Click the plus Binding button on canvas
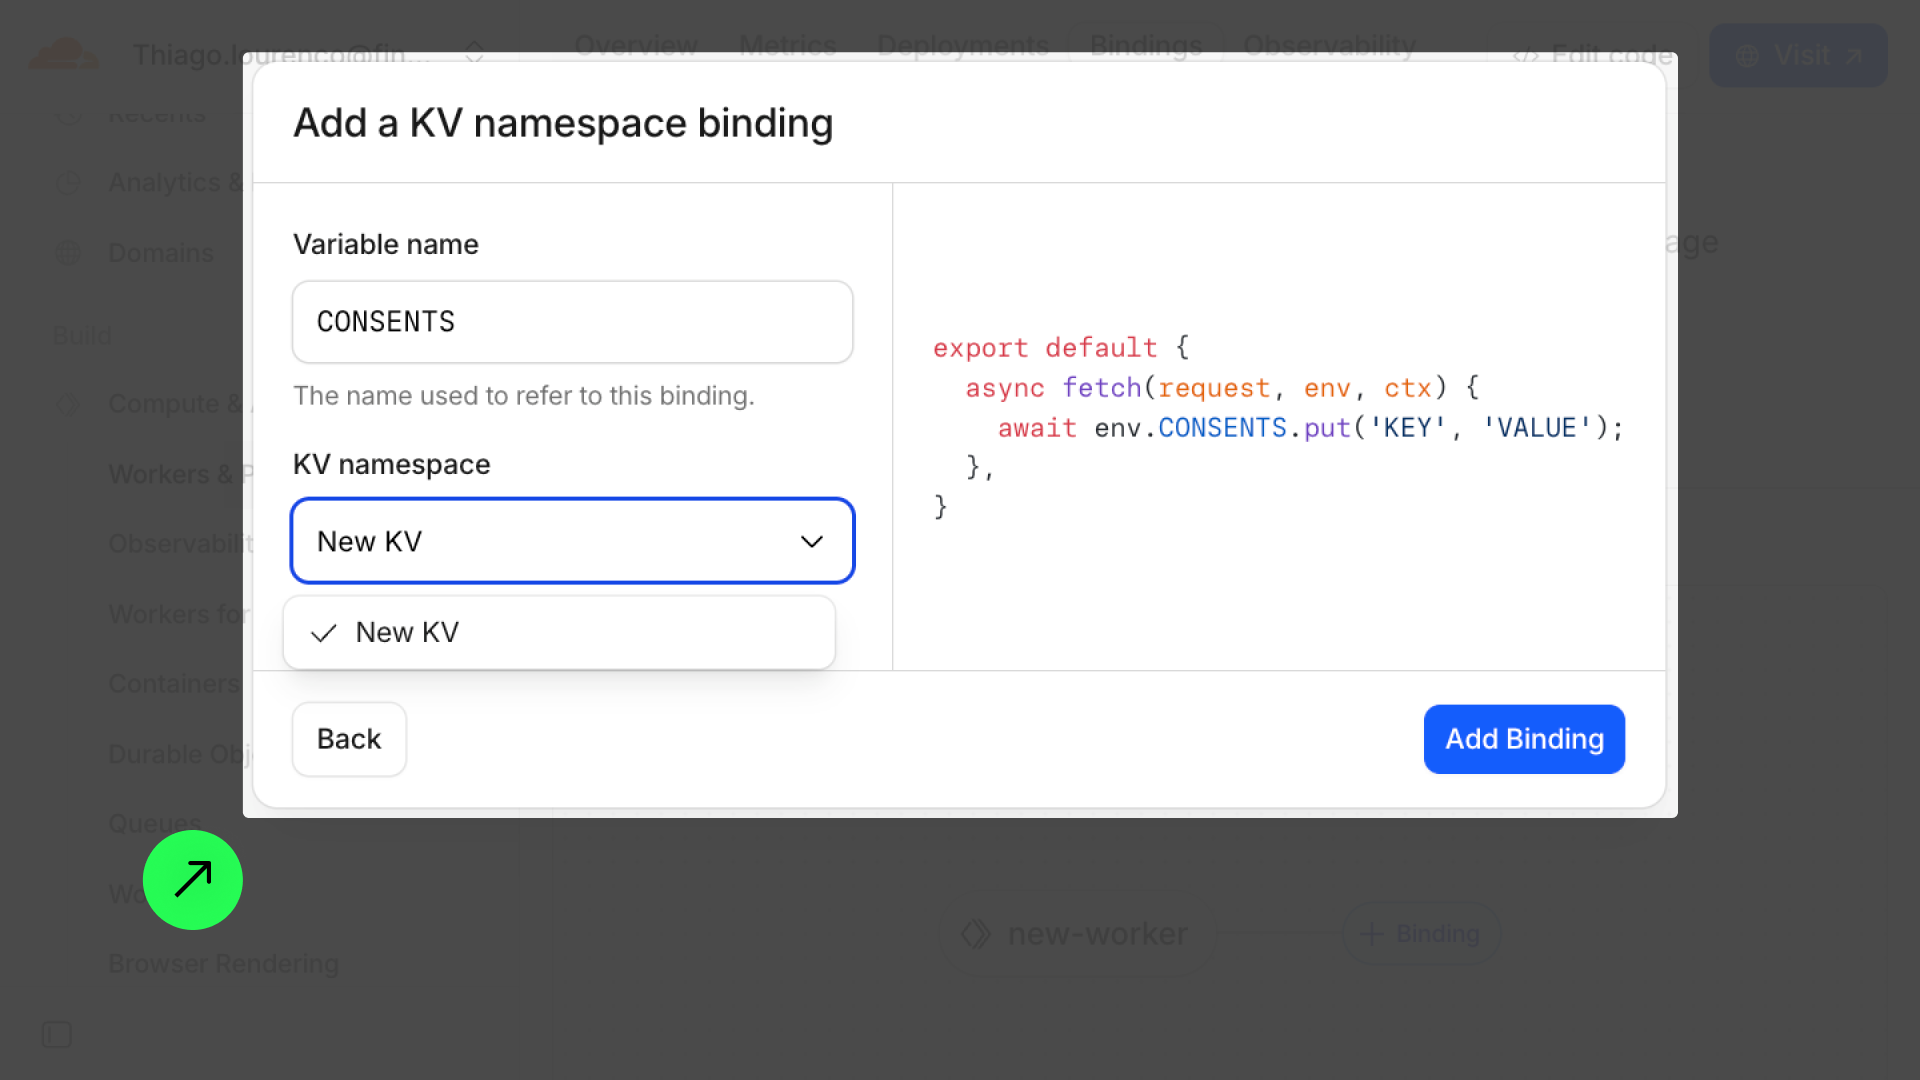This screenshot has height=1080, width=1920. [x=1421, y=934]
